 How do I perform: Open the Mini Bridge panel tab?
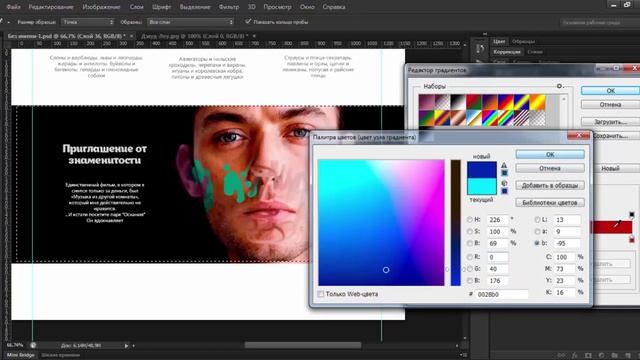(x=20, y=355)
